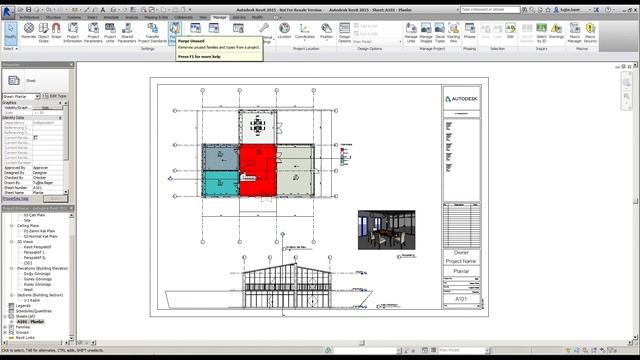Switch to the Collaborate ribbon tab
Image resolution: width=640 pixels, height=360 pixels.
(183, 18)
